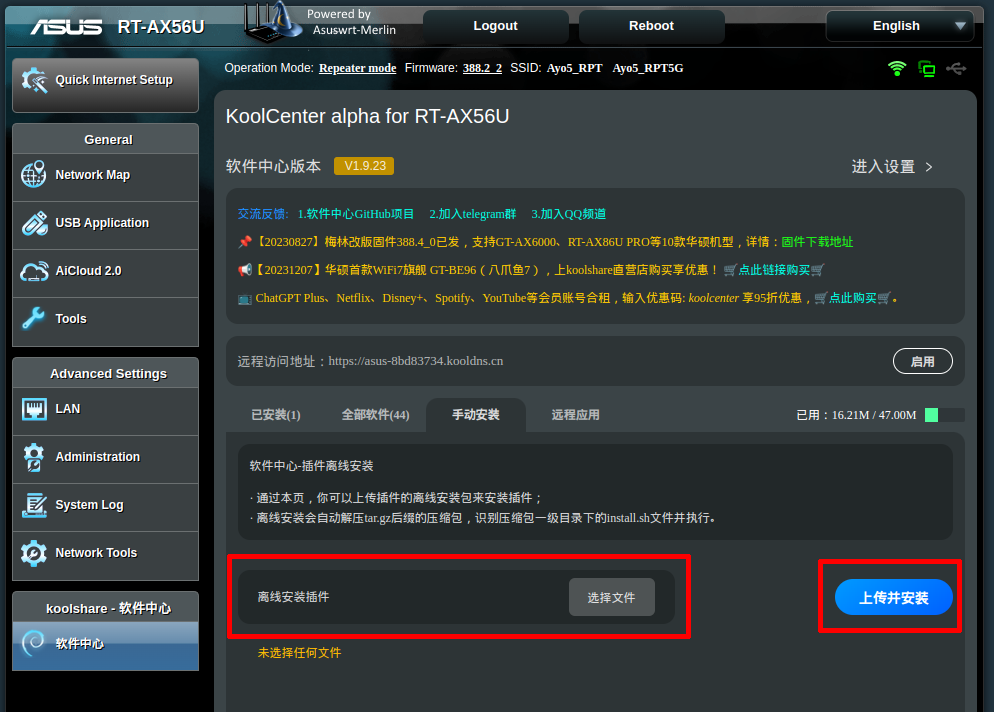Click 启用 to enable remote access

click(922, 361)
